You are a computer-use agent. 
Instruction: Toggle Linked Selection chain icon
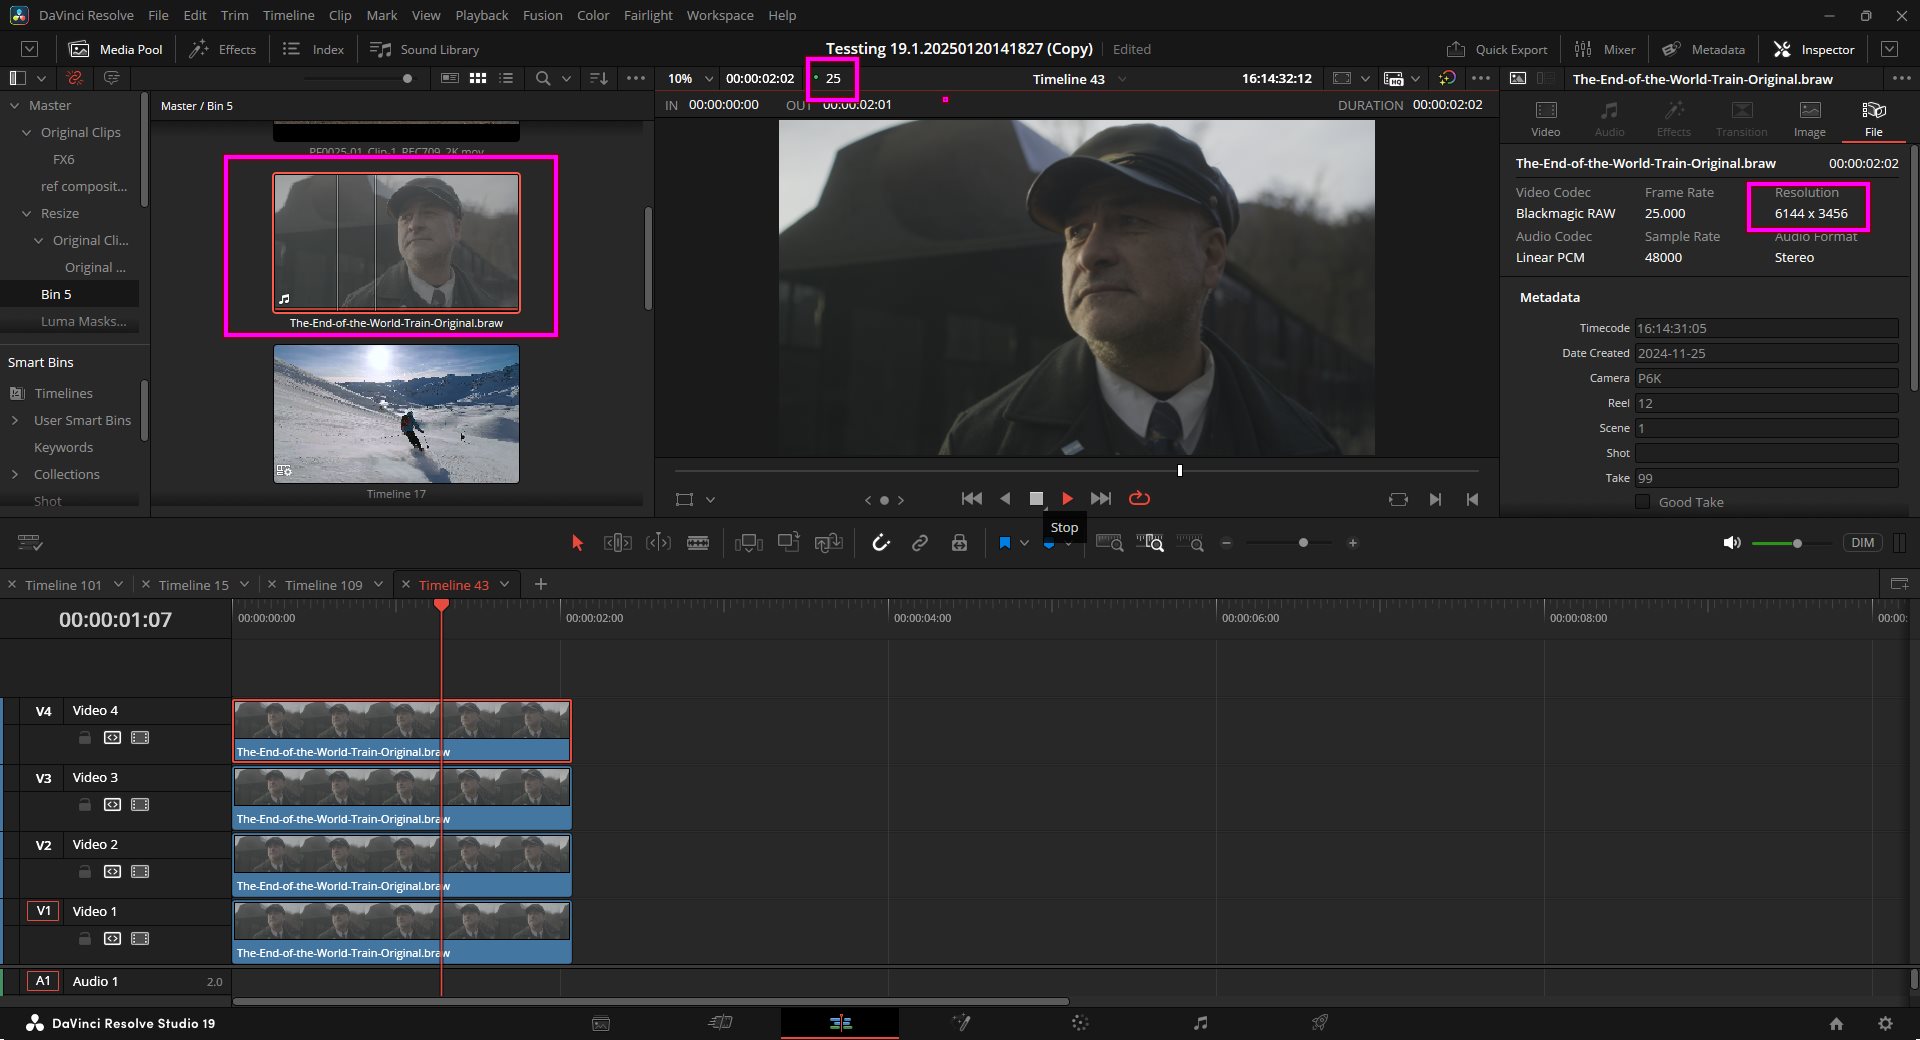(x=920, y=543)
